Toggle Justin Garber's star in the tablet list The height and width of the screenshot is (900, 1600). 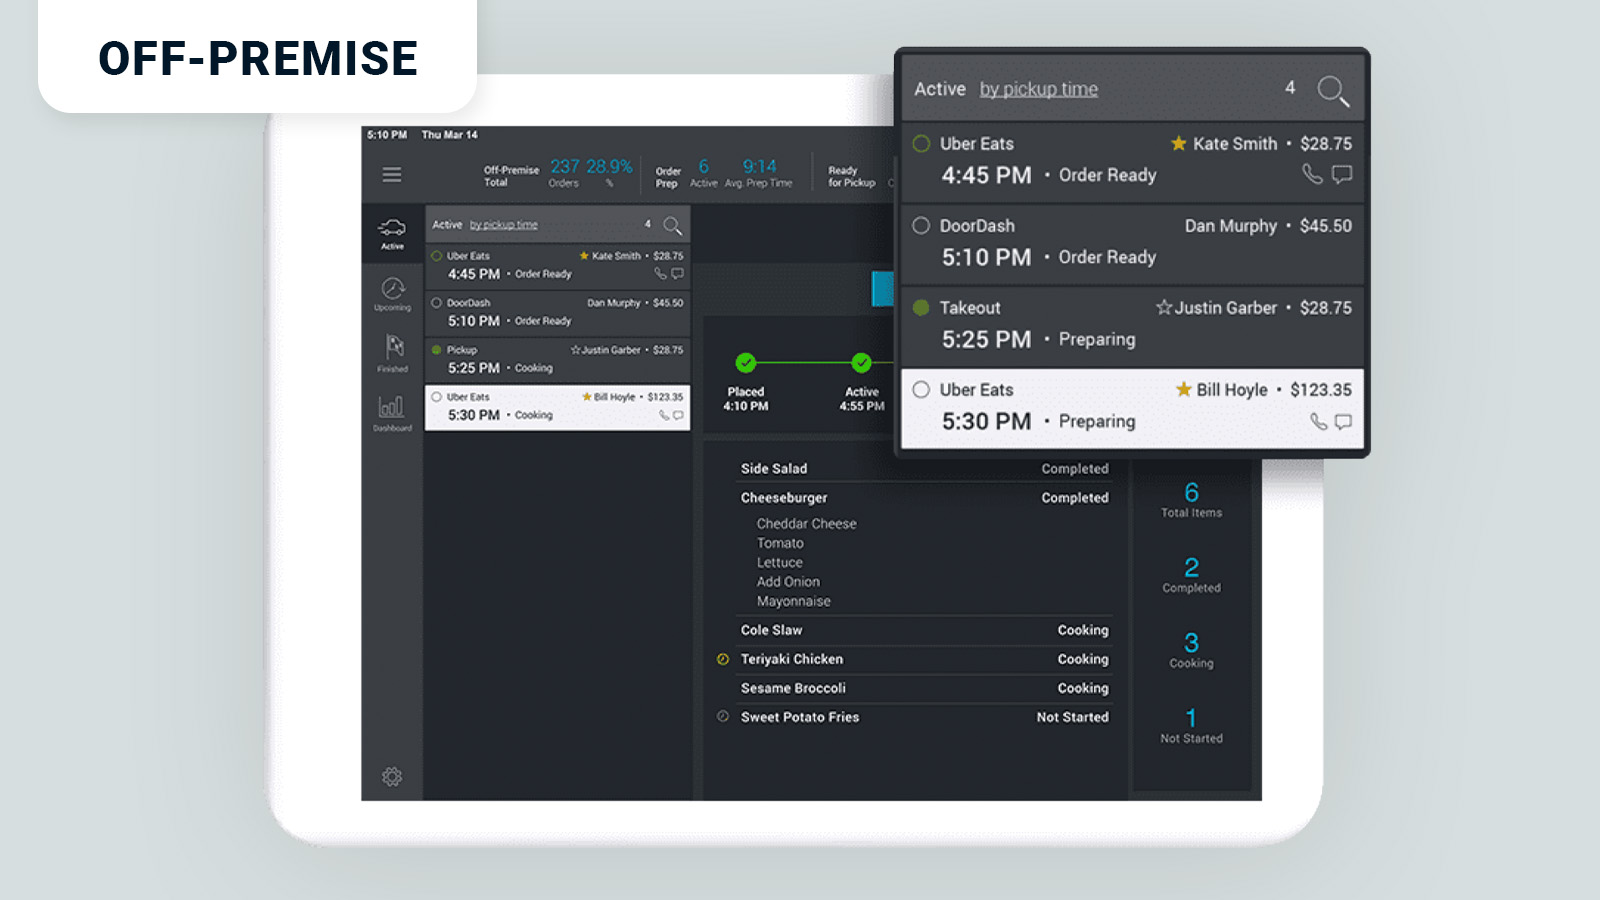[x=576, y=350]
